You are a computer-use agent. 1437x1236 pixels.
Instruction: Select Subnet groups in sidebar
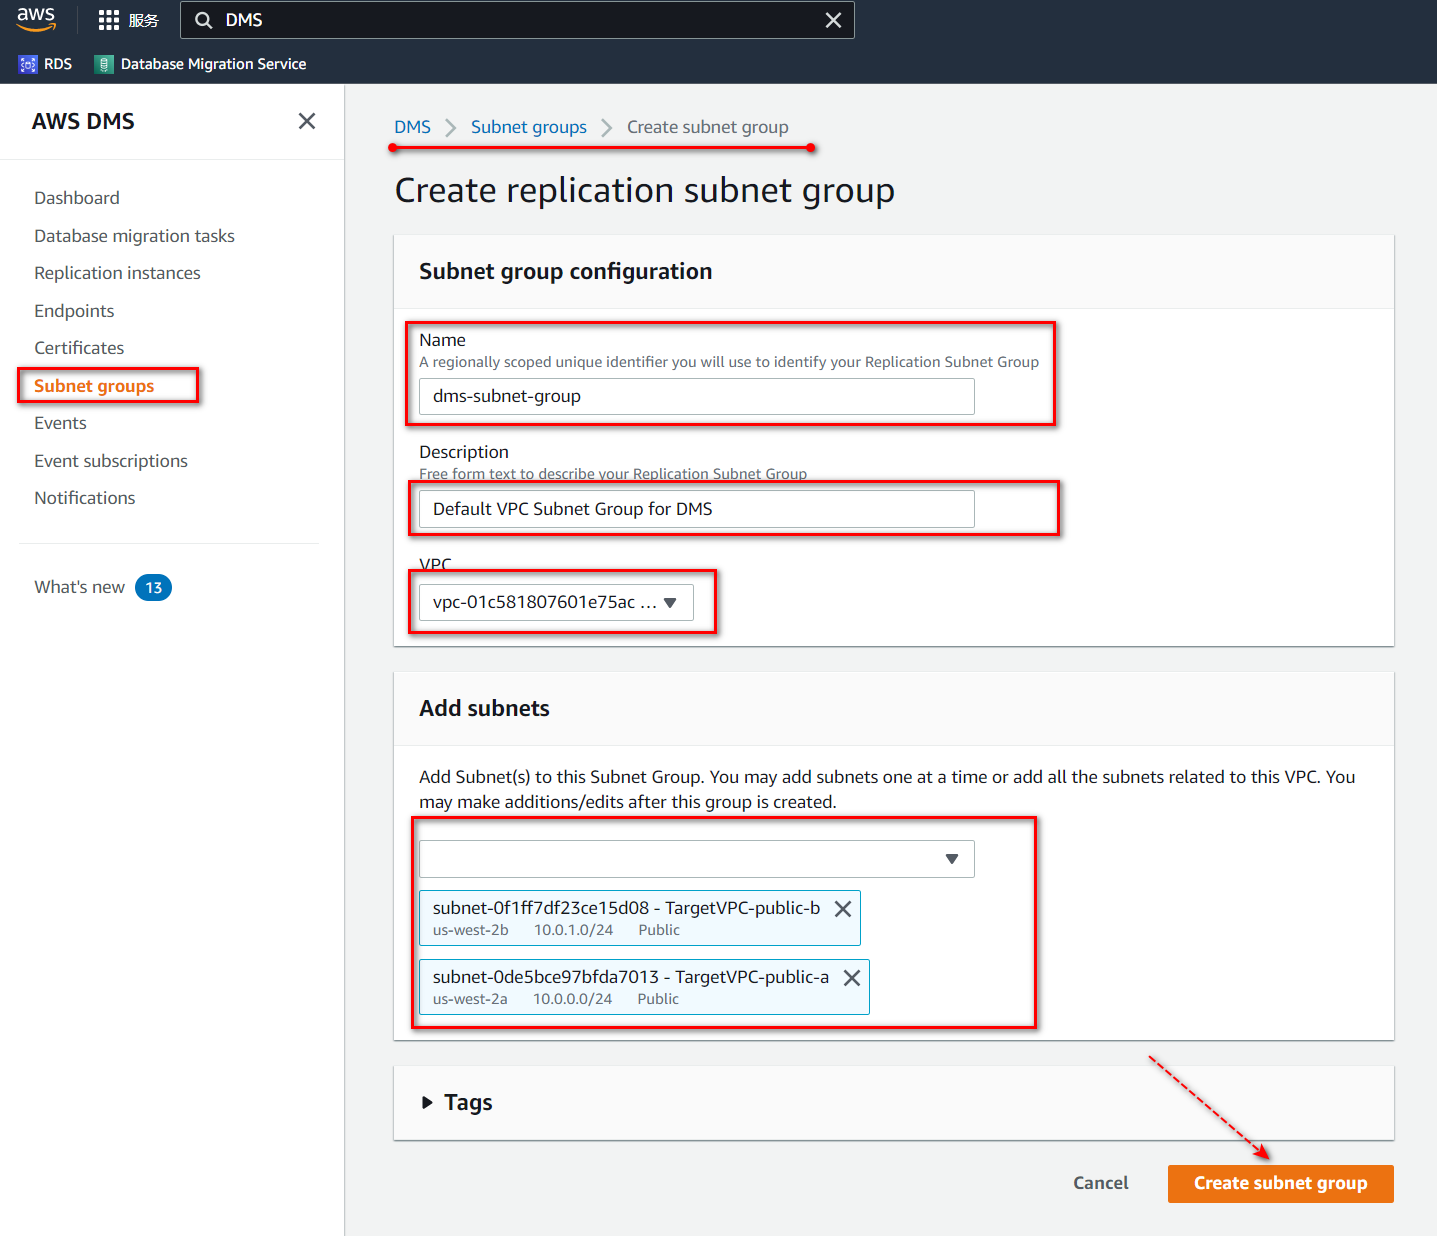point(94,386)
